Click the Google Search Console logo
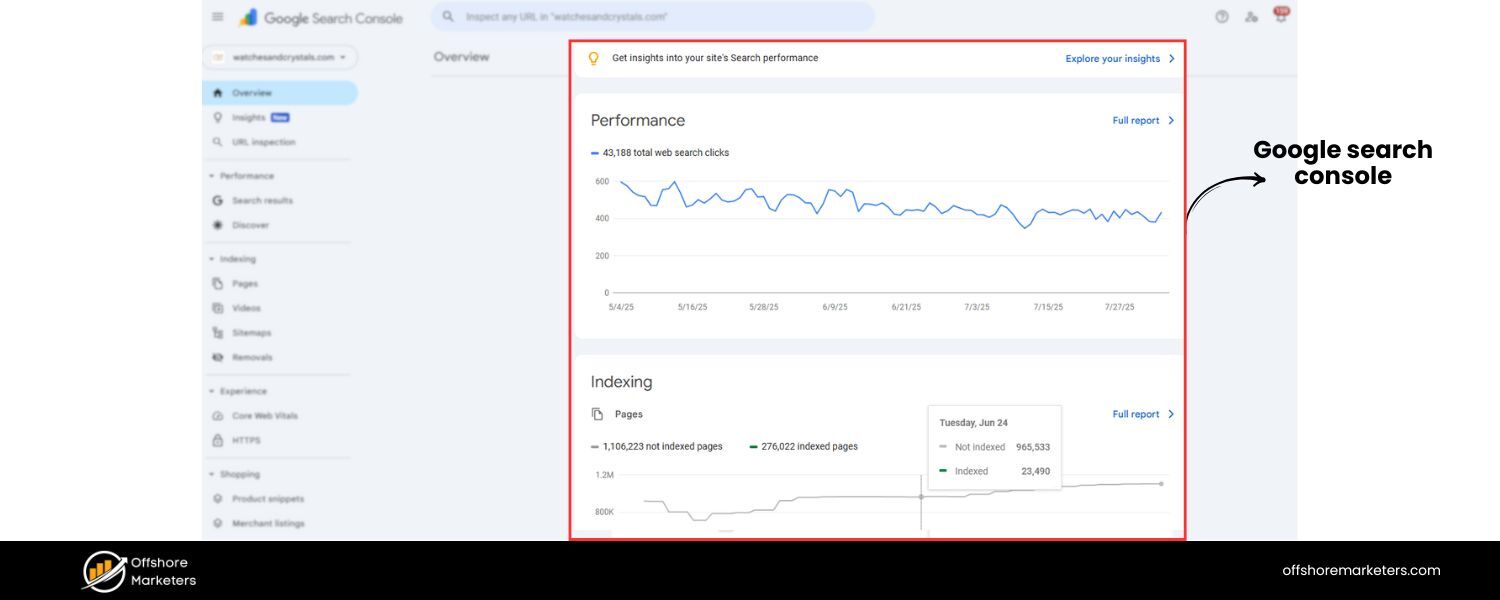Viewport: 1500px width, 600px height. pos(320,17)
